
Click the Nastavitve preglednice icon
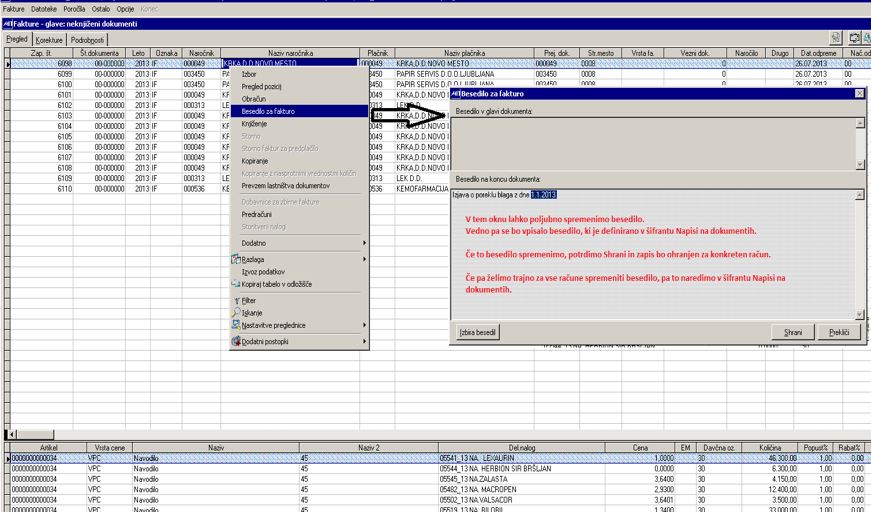(236, 325)
